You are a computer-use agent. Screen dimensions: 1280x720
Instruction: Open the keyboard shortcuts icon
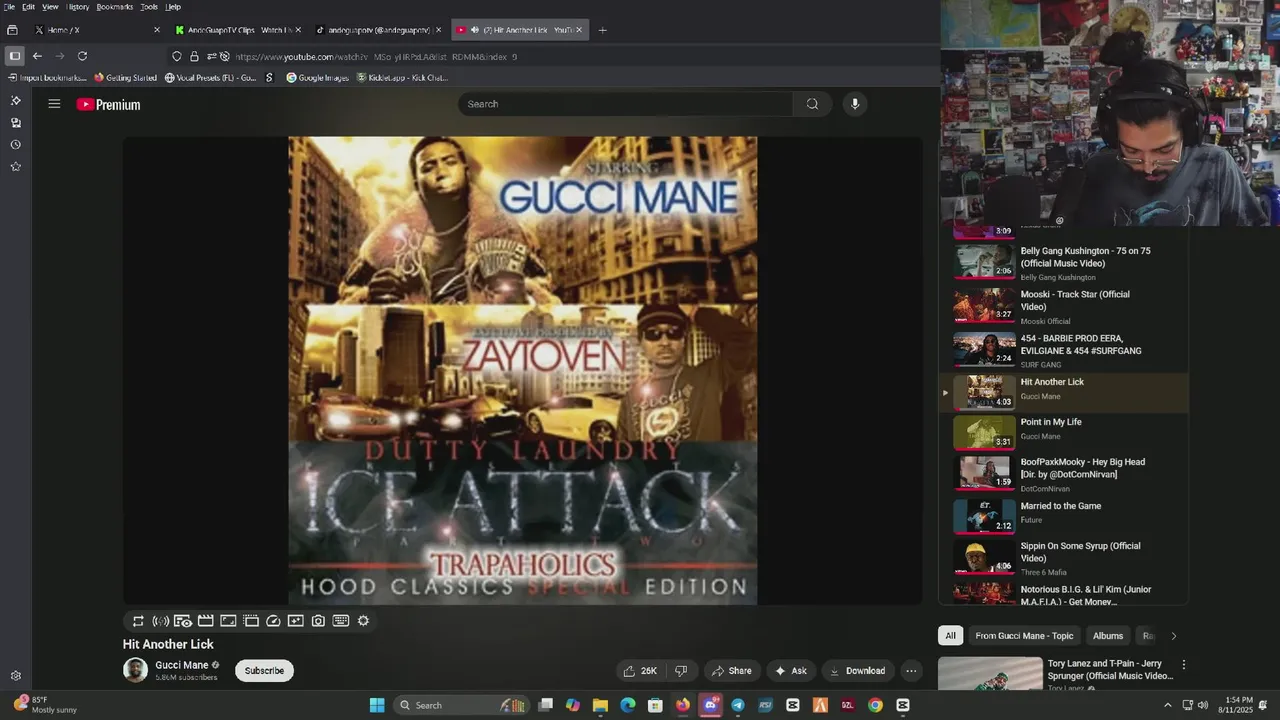pyautogui.click(x=341, y=621)
